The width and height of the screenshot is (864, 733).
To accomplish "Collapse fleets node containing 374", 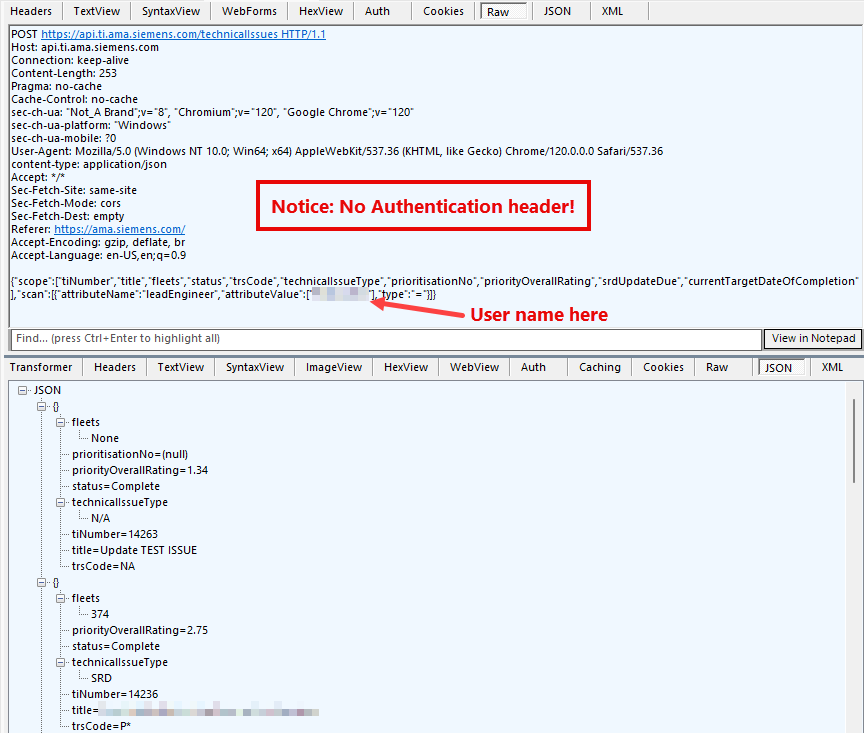I will (x=61, y=599).
